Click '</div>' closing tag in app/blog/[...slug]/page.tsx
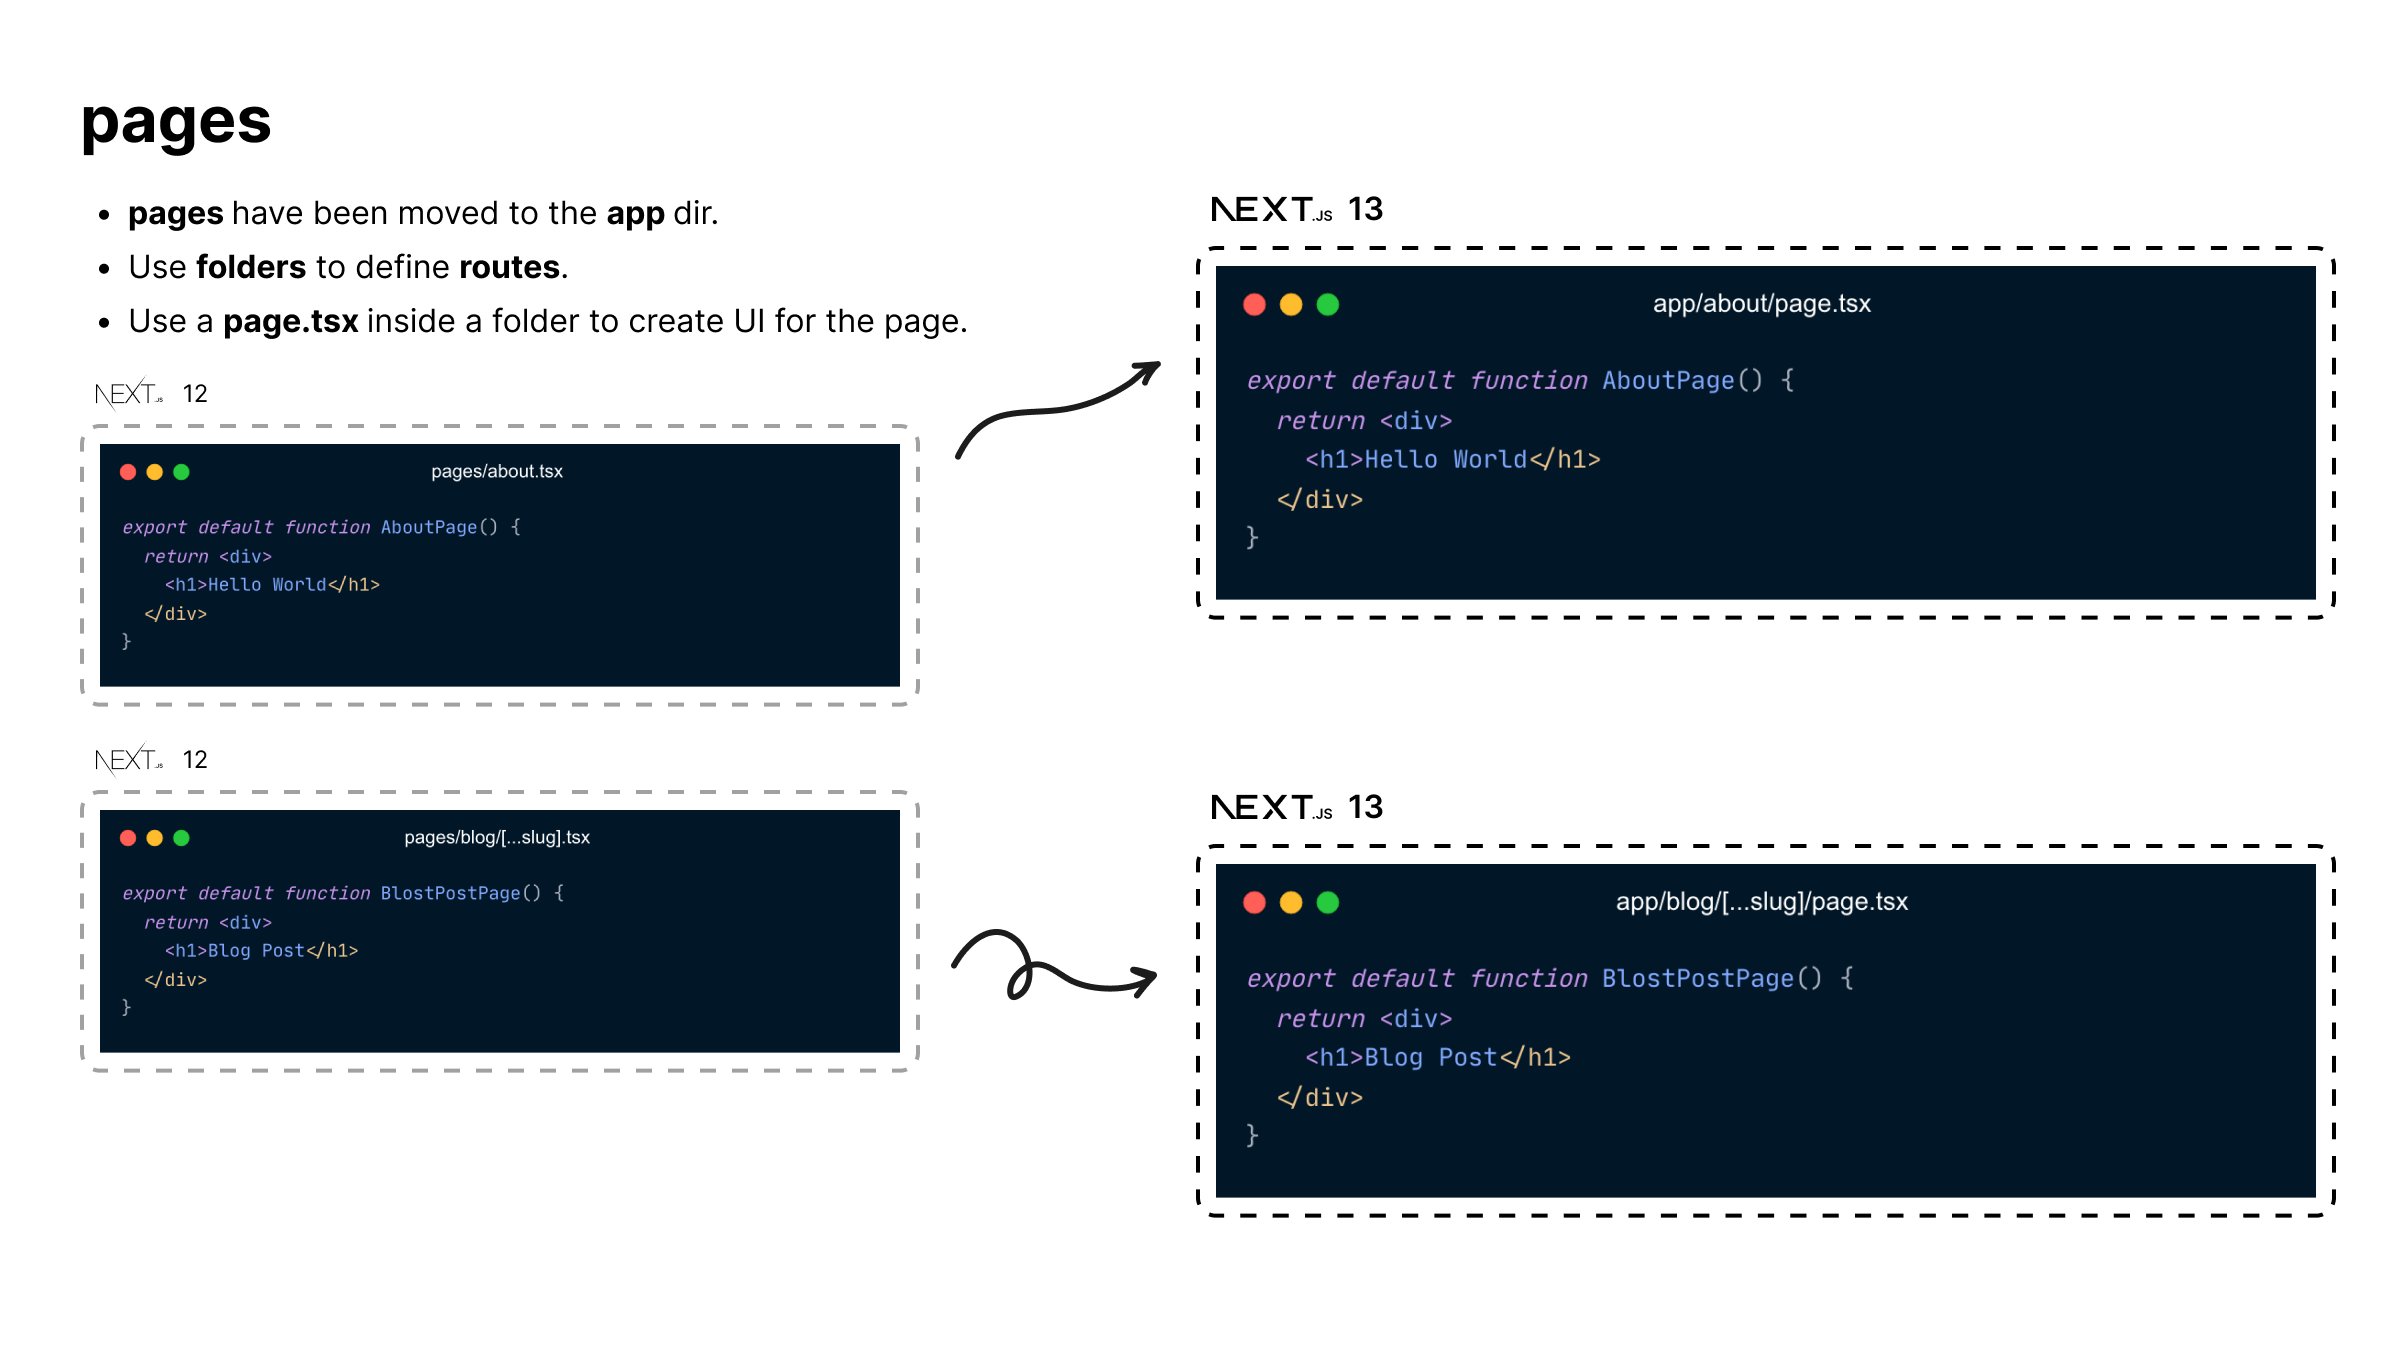This screenshot has width=2400, height=1350. tap(1320, 1097)
